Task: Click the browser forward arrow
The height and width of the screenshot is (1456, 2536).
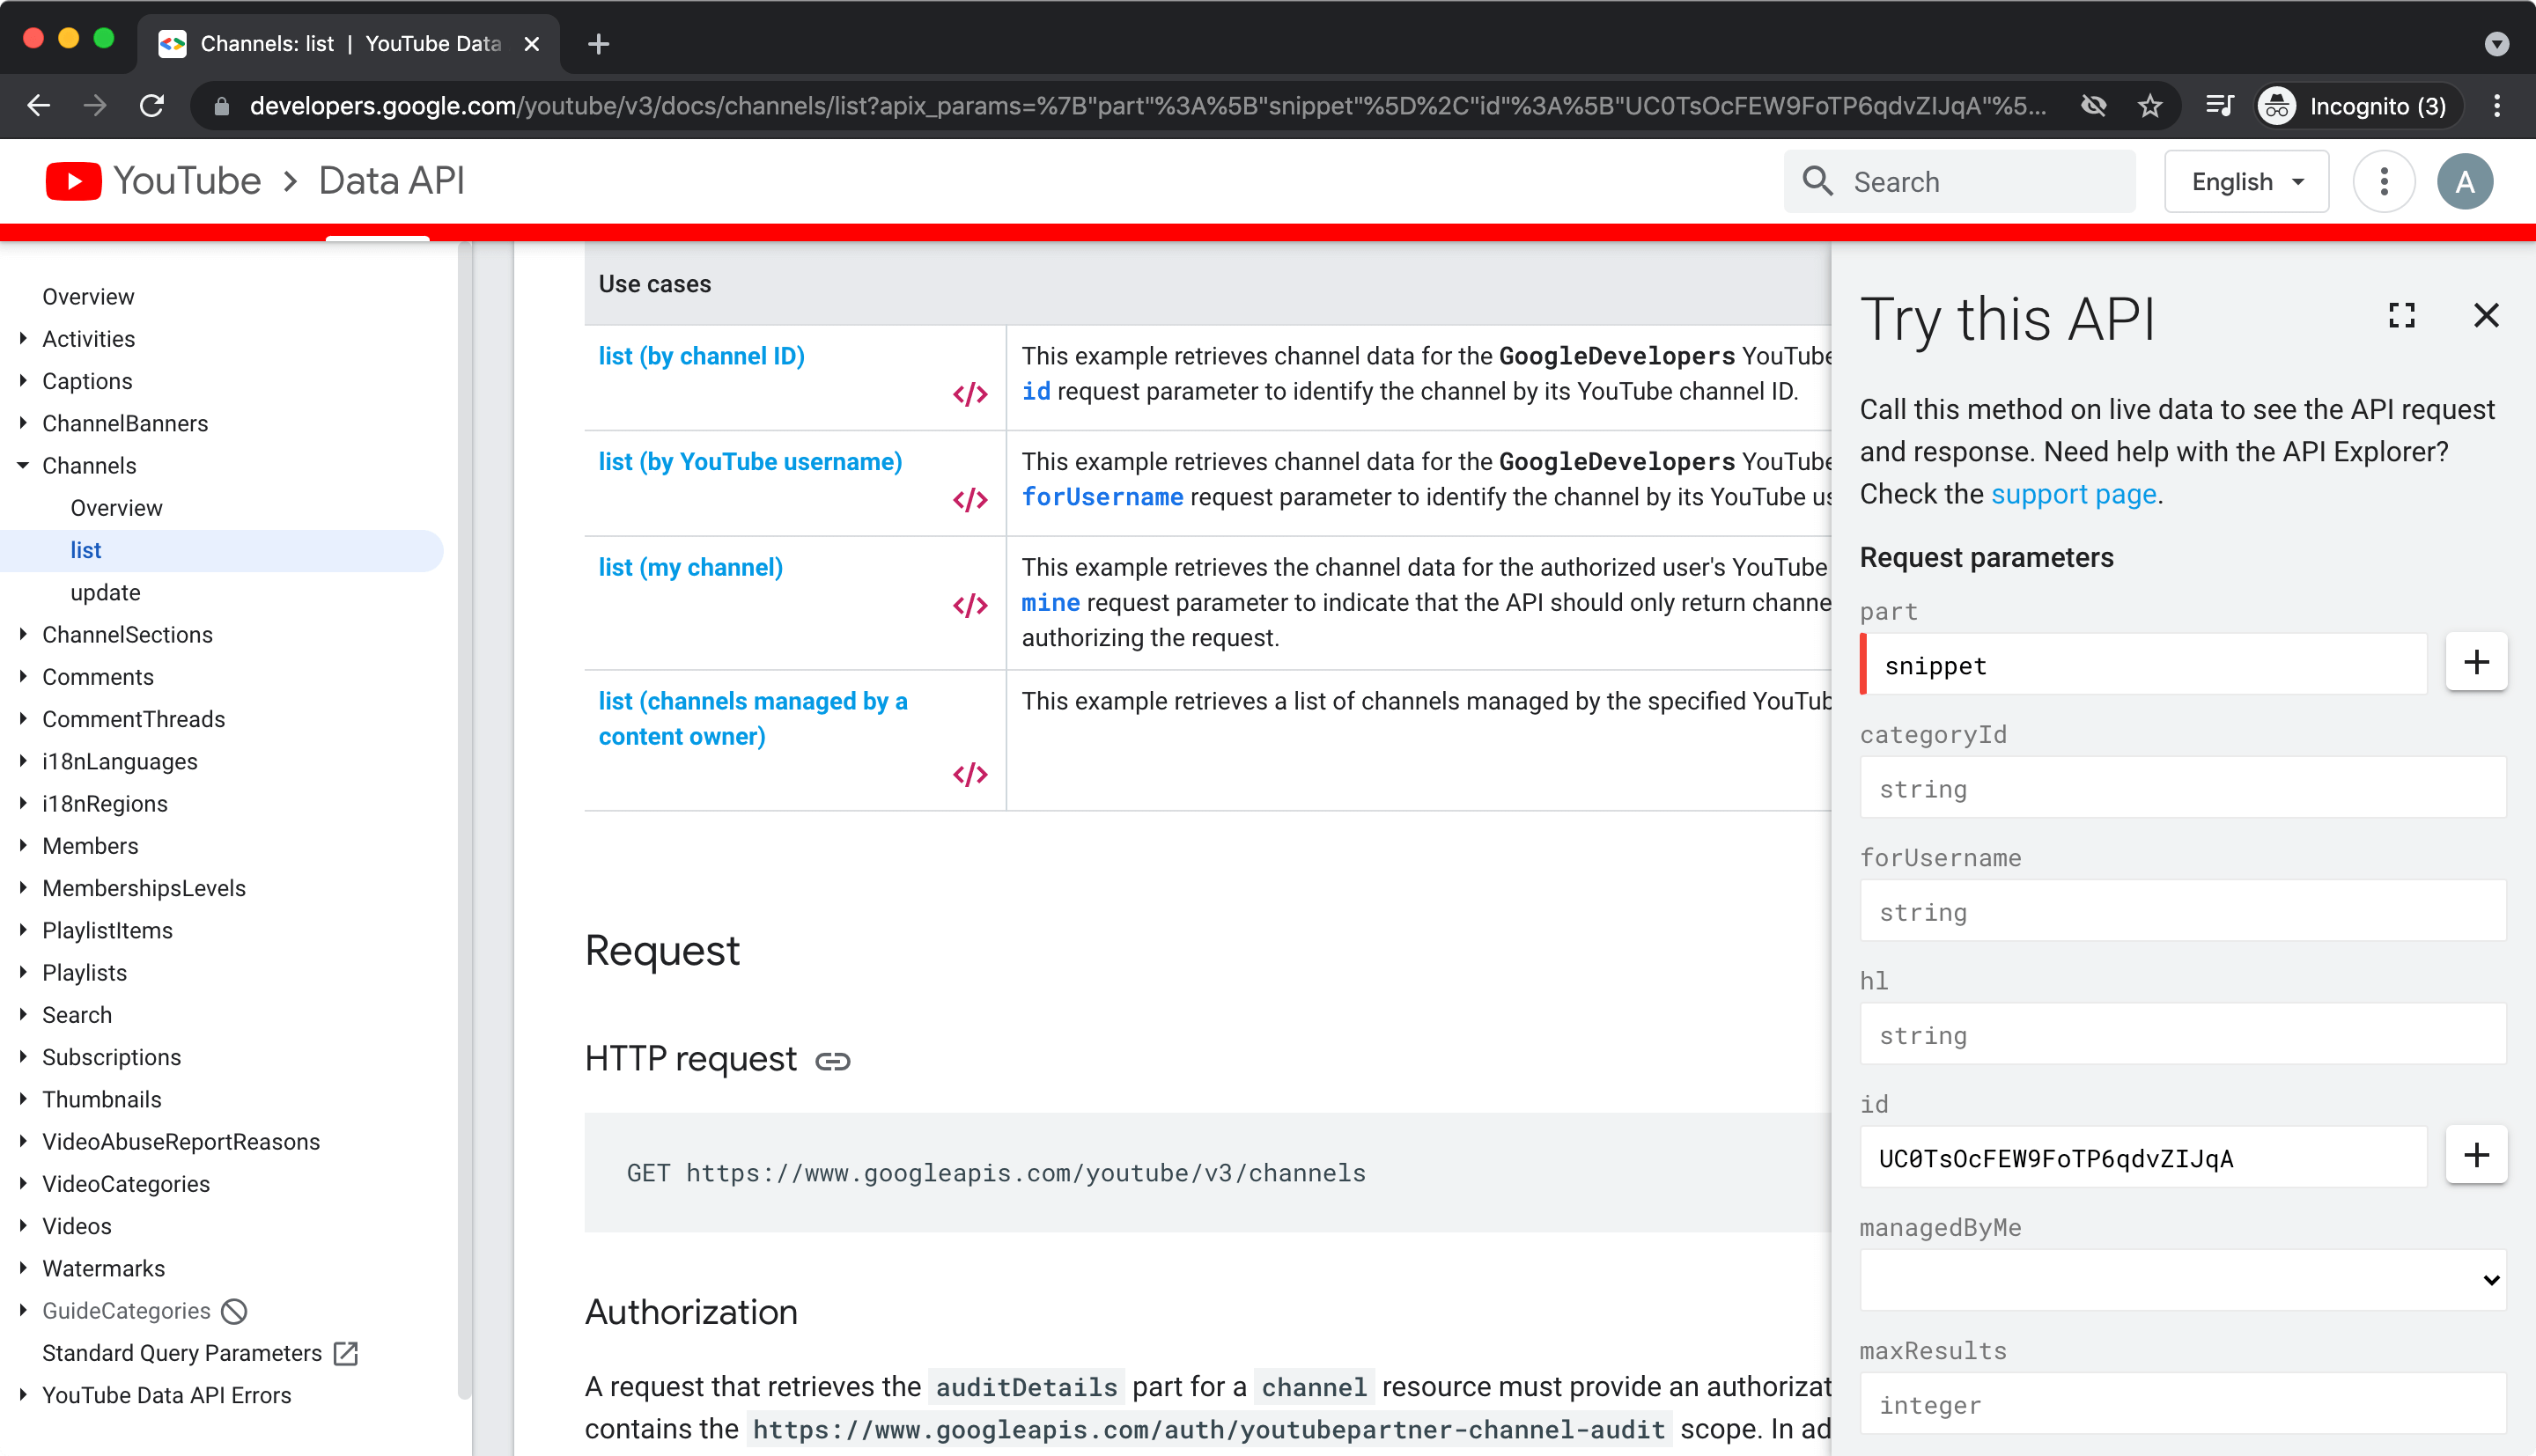Action: 95,106
